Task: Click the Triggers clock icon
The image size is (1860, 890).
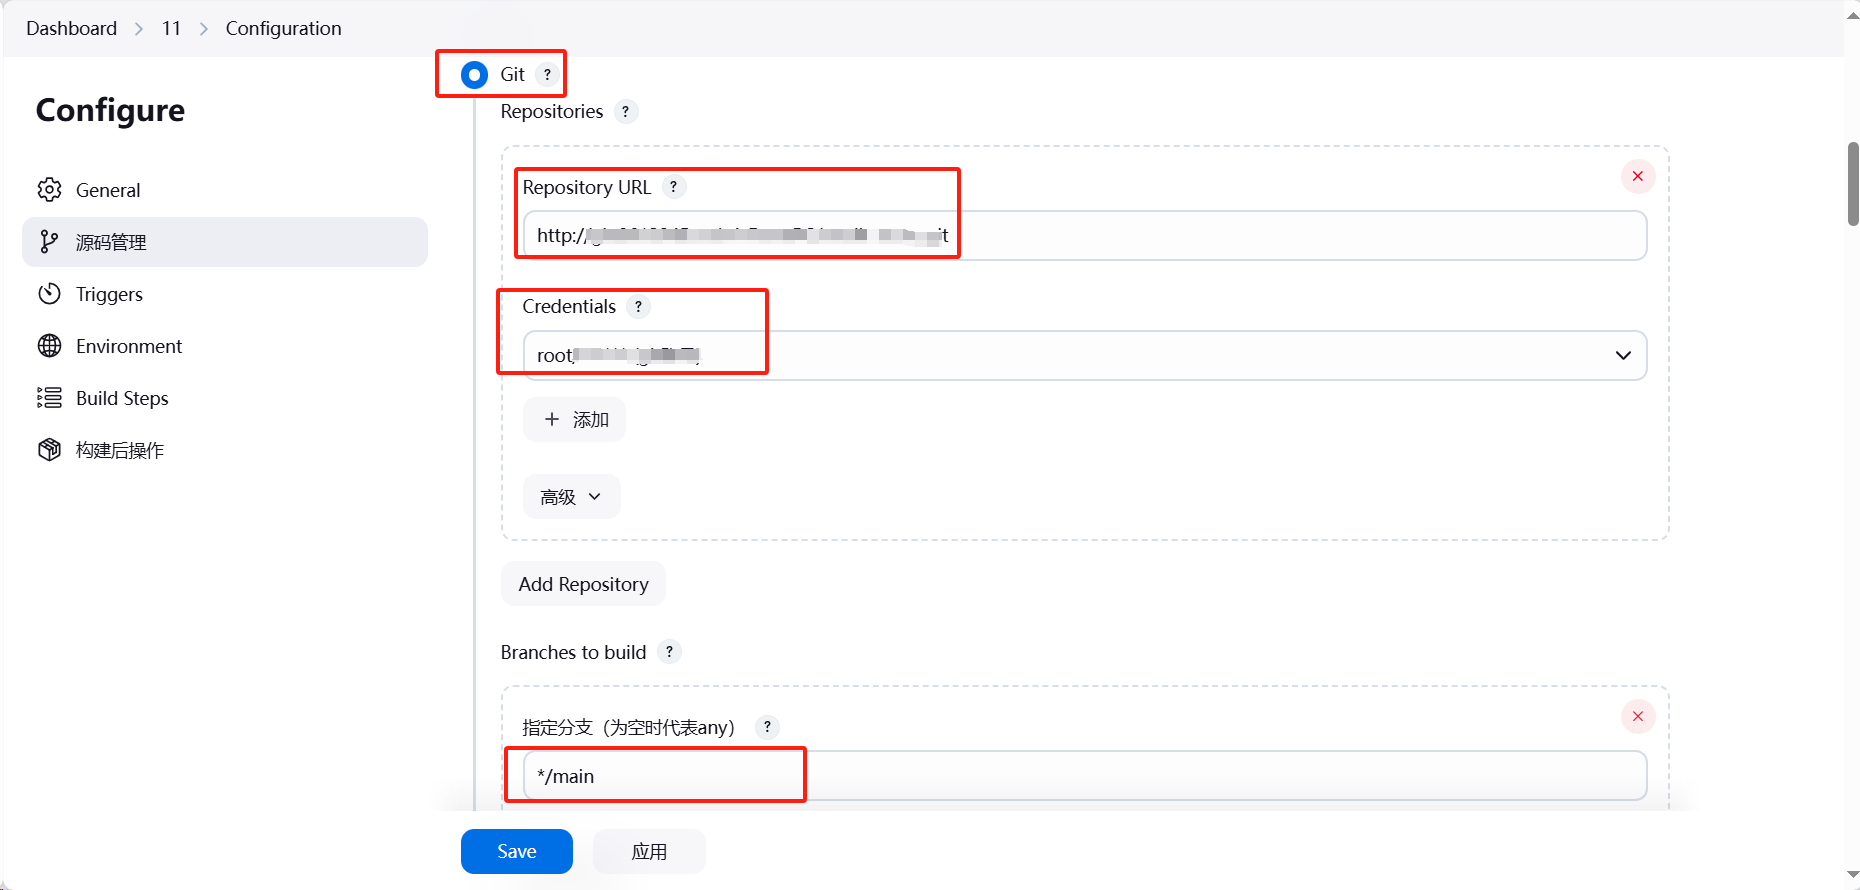Action: [49, 294]
